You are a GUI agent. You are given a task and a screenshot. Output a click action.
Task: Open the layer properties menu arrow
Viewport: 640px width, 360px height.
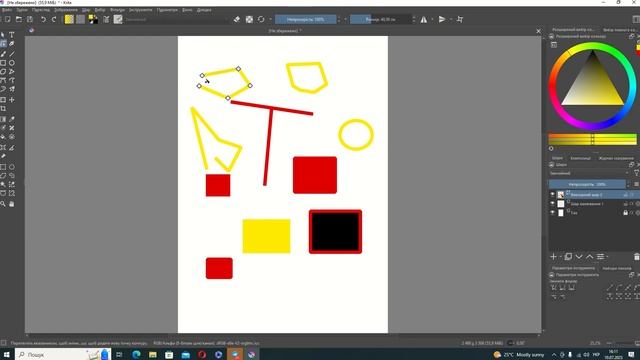tap(608, 257)
